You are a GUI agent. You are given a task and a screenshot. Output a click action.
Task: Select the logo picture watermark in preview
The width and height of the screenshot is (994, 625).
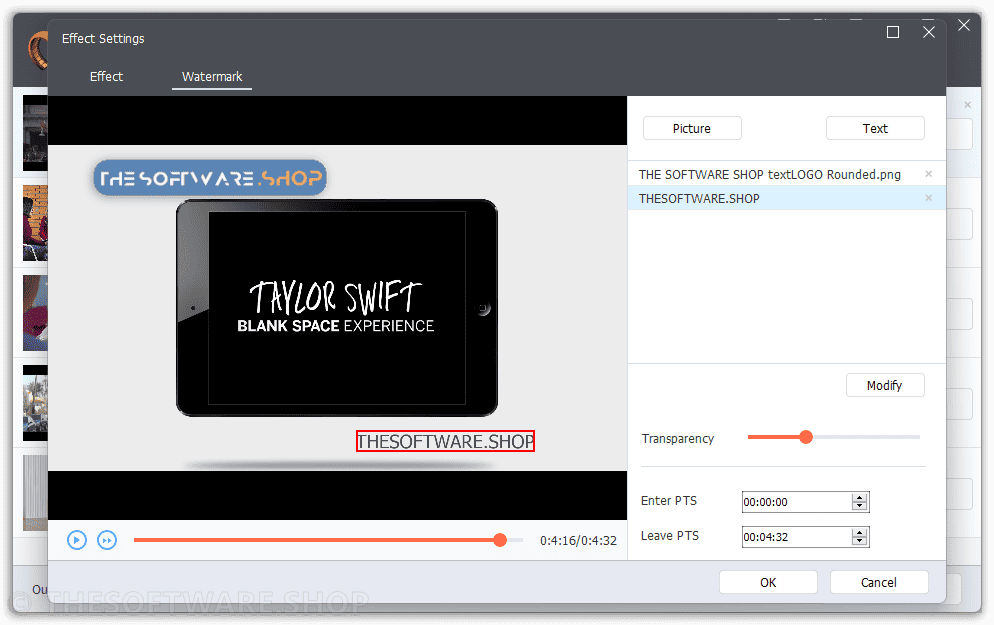tap(210, 178)
